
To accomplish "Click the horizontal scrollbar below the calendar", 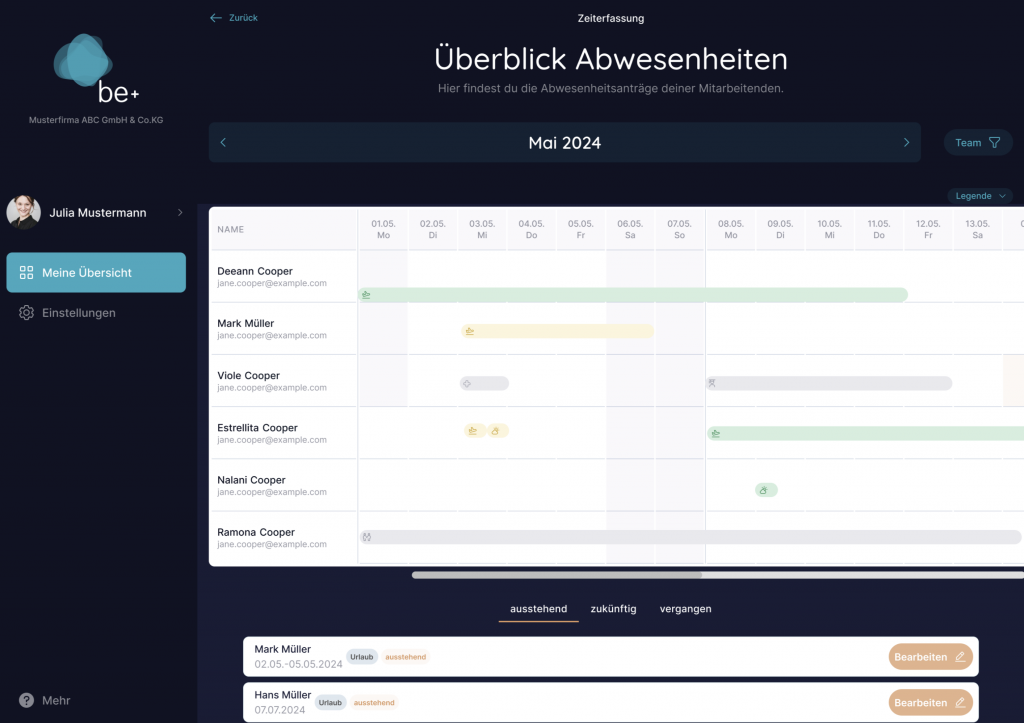I will [557, 575].
